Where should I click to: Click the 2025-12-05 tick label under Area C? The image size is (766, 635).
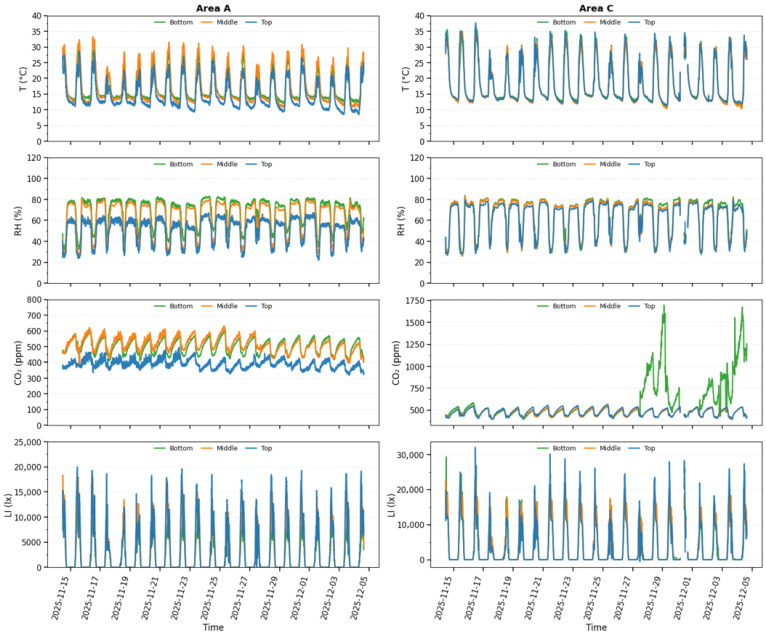click(743, 595)
